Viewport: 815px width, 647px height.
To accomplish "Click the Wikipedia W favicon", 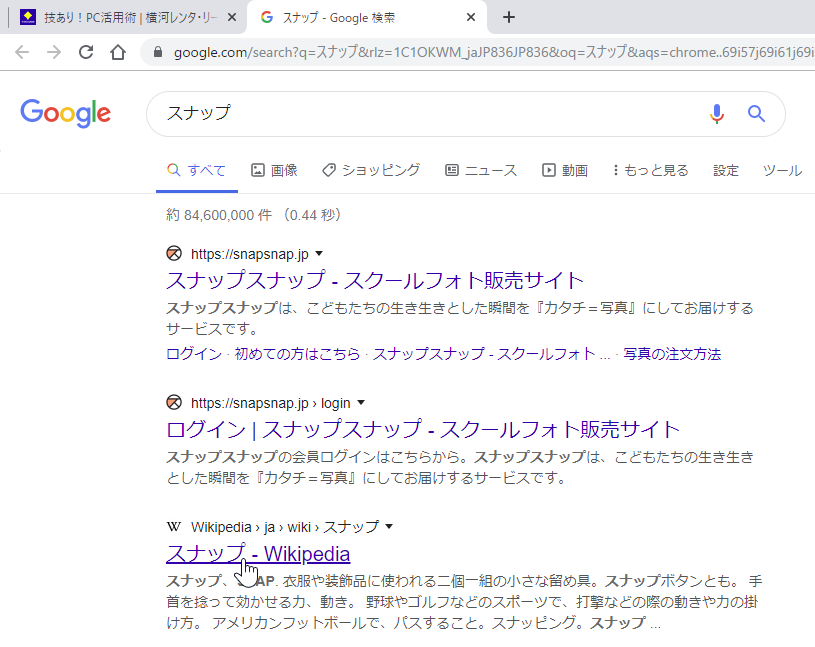I will [x=174, y=527].
